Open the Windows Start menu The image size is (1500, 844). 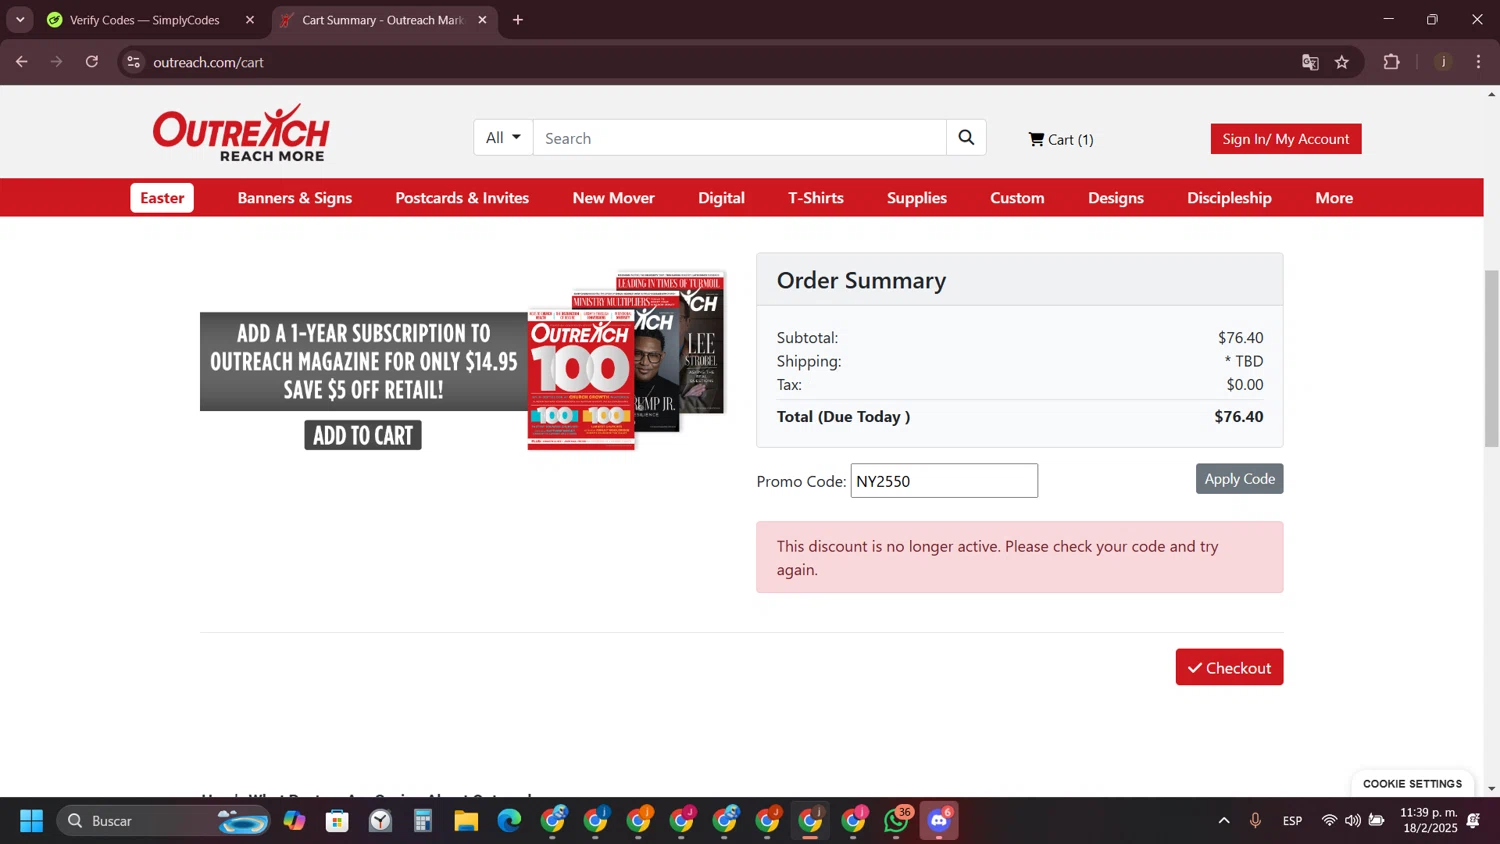[32, 821]
